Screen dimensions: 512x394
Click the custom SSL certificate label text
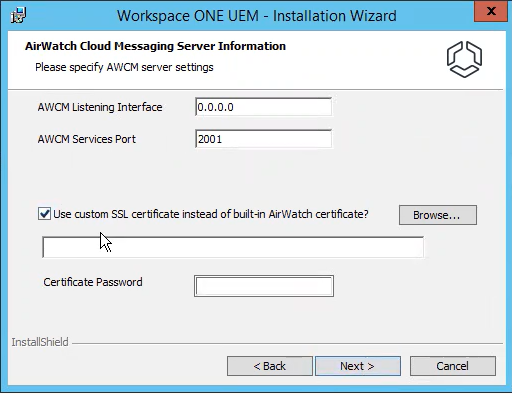point(211,214)
